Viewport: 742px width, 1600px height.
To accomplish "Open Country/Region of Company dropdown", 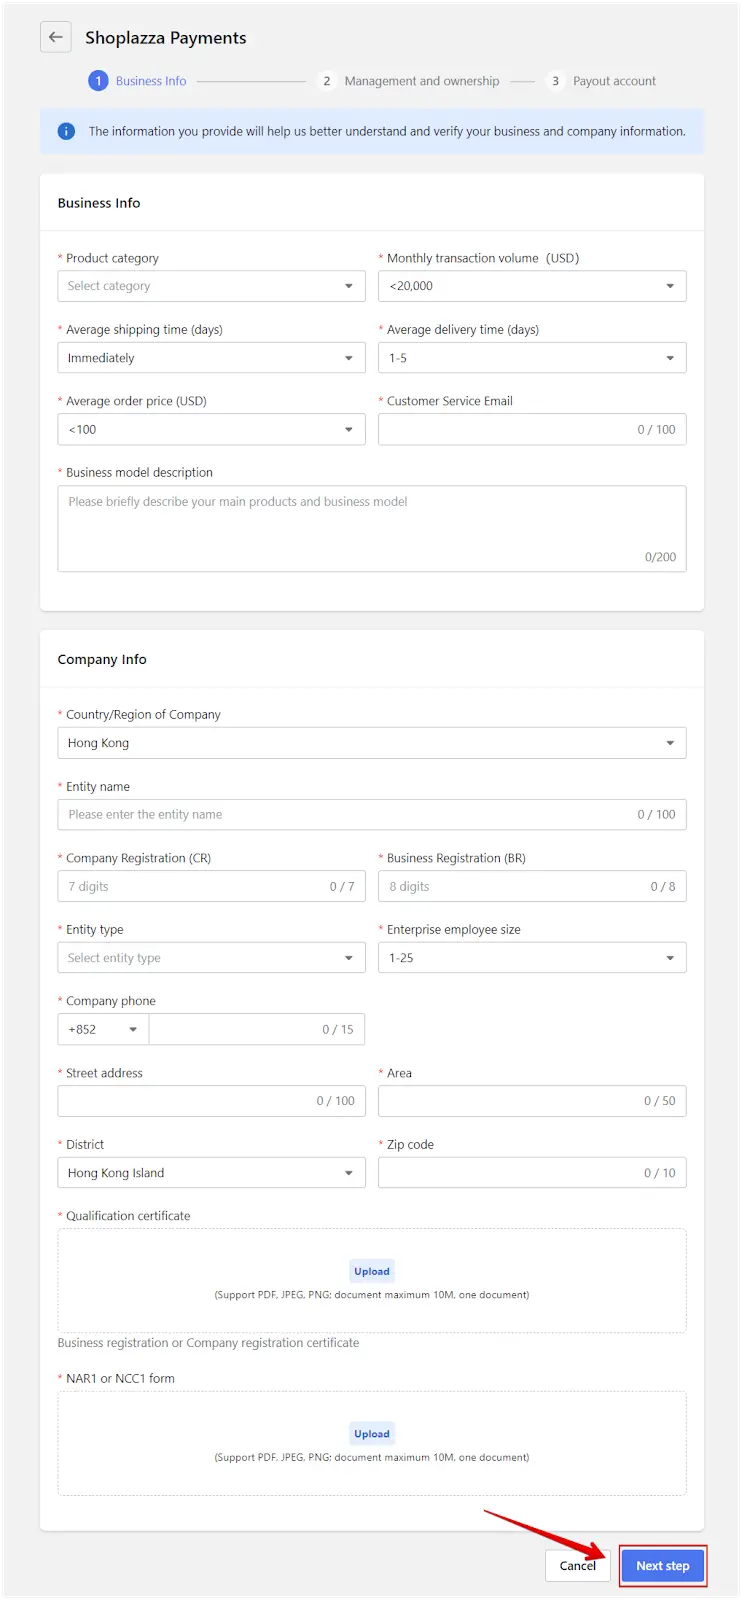I will [372, 743].
